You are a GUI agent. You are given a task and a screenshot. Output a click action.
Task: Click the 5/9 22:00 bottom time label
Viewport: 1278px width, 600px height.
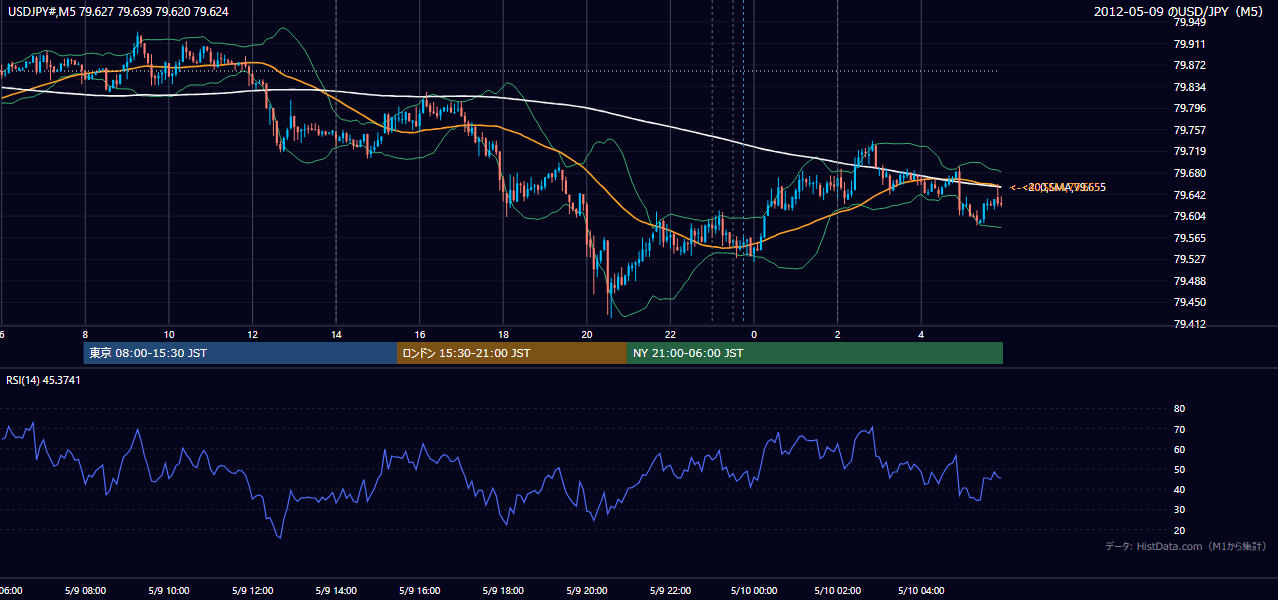[x=670, y=590]
